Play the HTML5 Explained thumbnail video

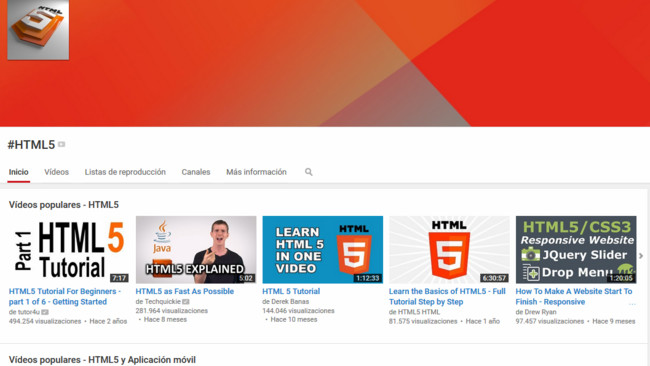point(196,250)
